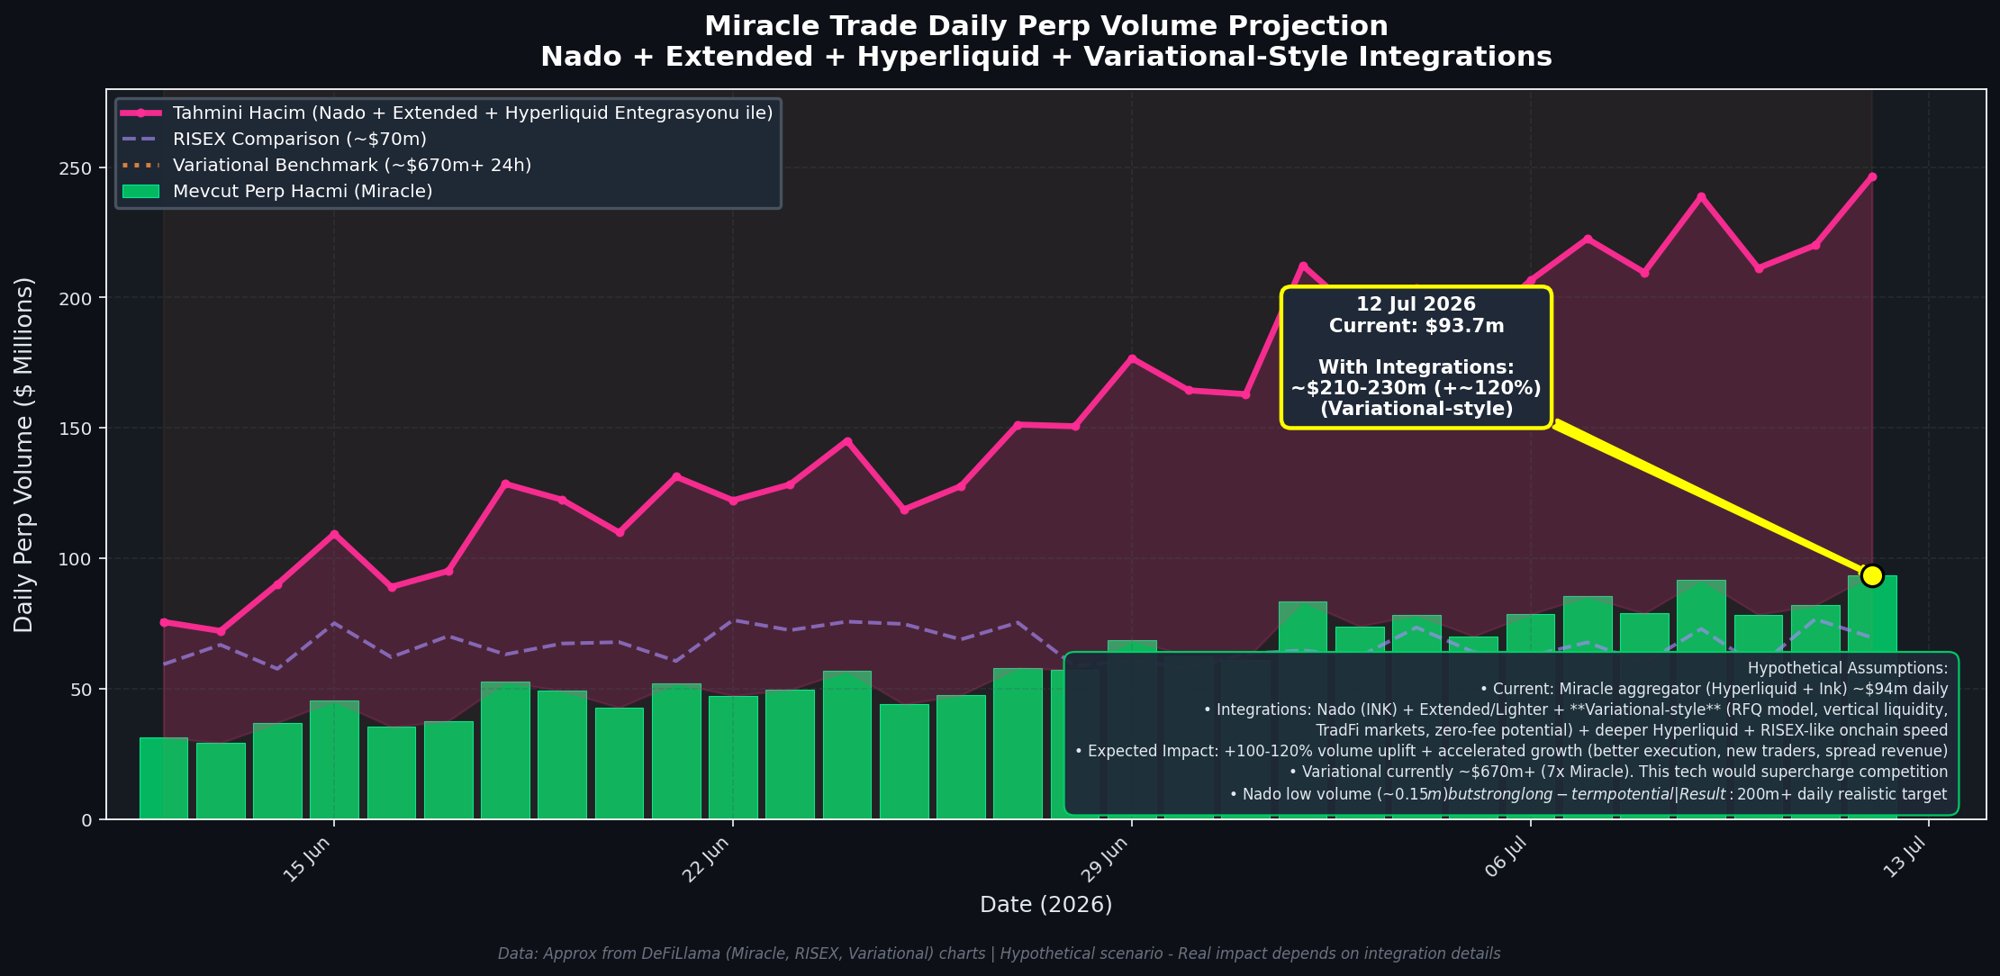
Task: Click the 'Current: $93.7m' callout text
Action: click(x=1416, y=325)
